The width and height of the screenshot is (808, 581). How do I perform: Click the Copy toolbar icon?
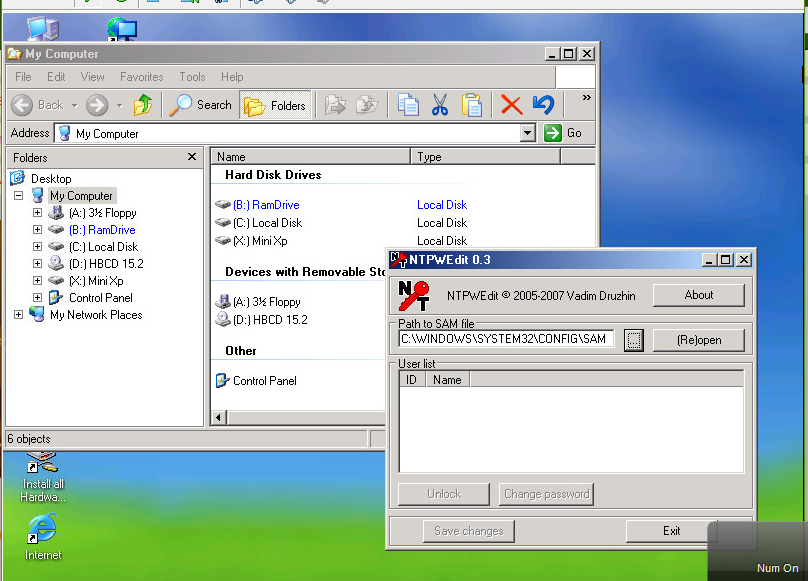(407, 104)
